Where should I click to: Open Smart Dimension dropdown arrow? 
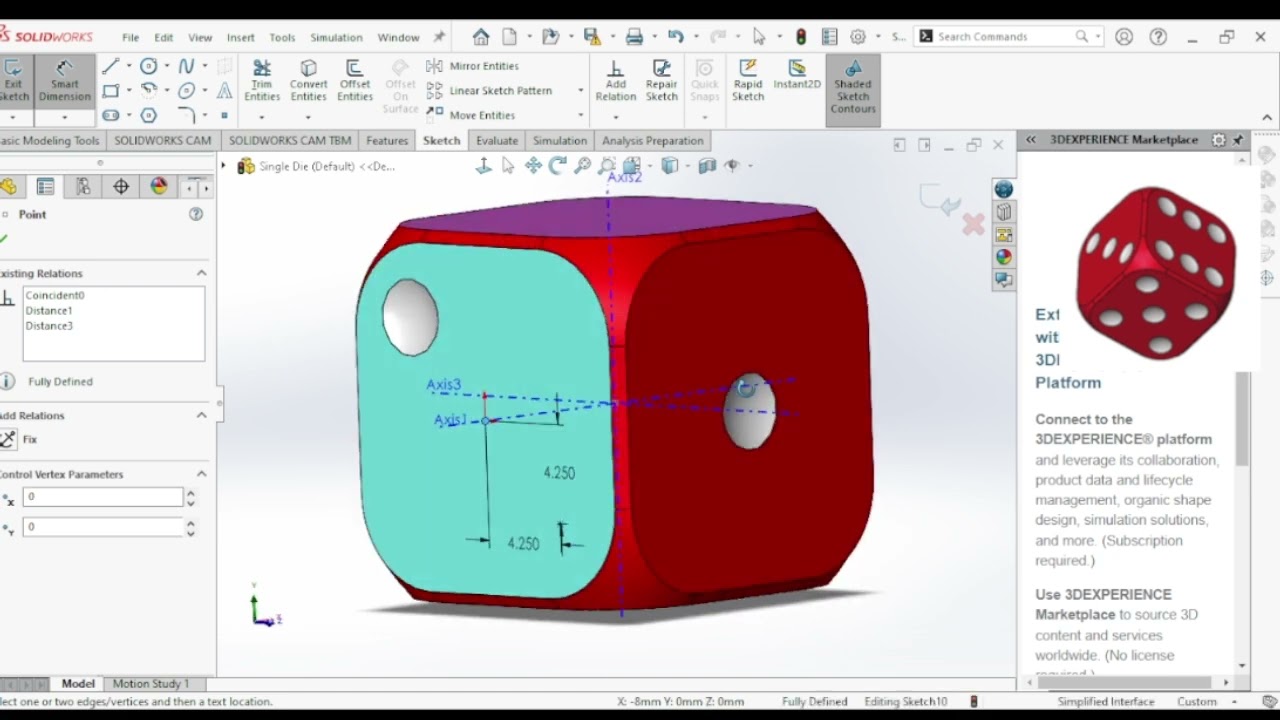[65, 118]
